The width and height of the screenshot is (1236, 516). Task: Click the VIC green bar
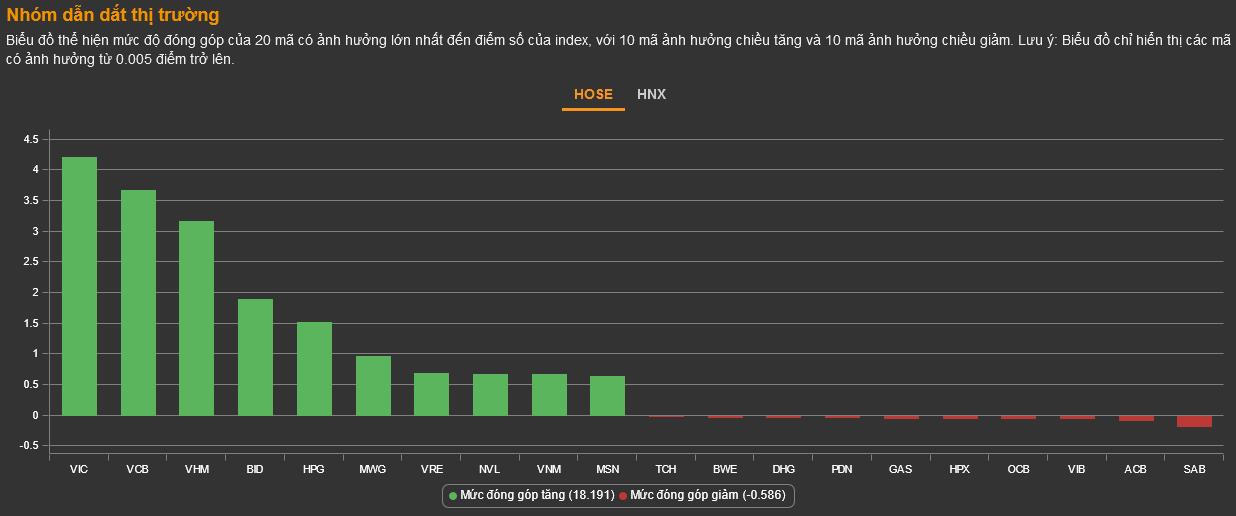pyautogui.click(x=79, y=286)
